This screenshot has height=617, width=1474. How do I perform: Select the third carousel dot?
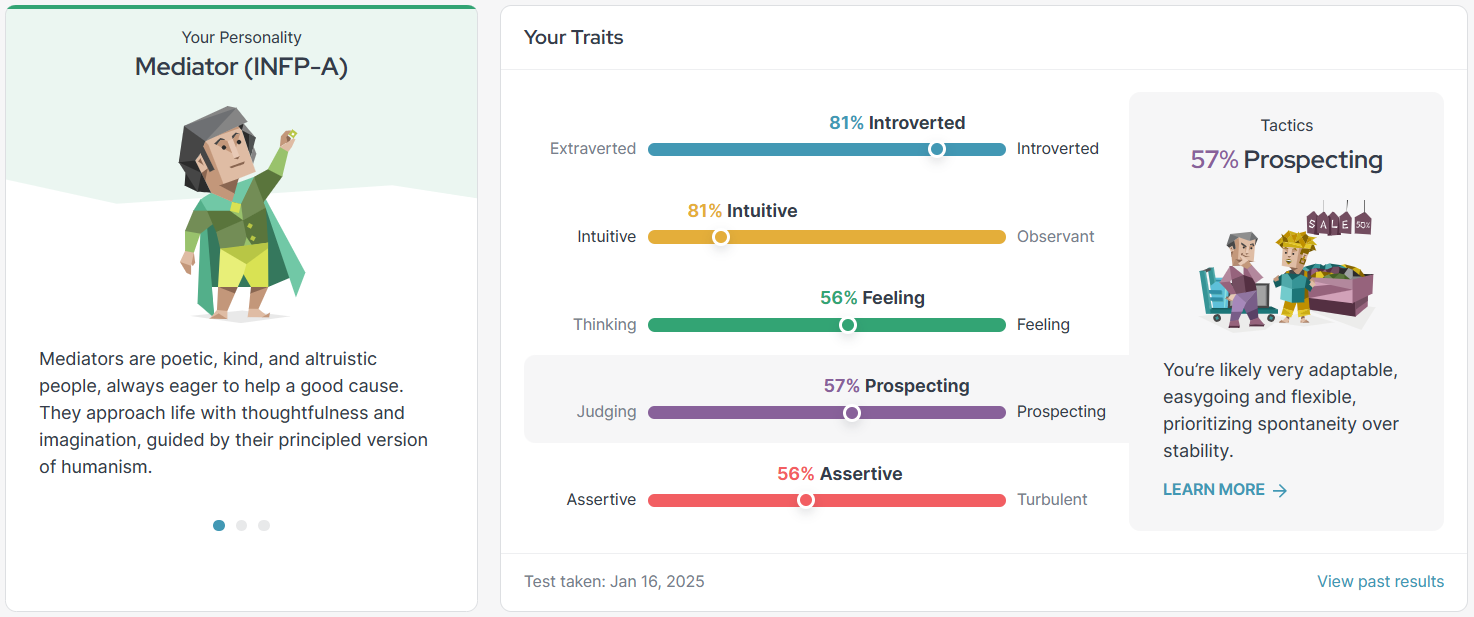tap(264, 525)
